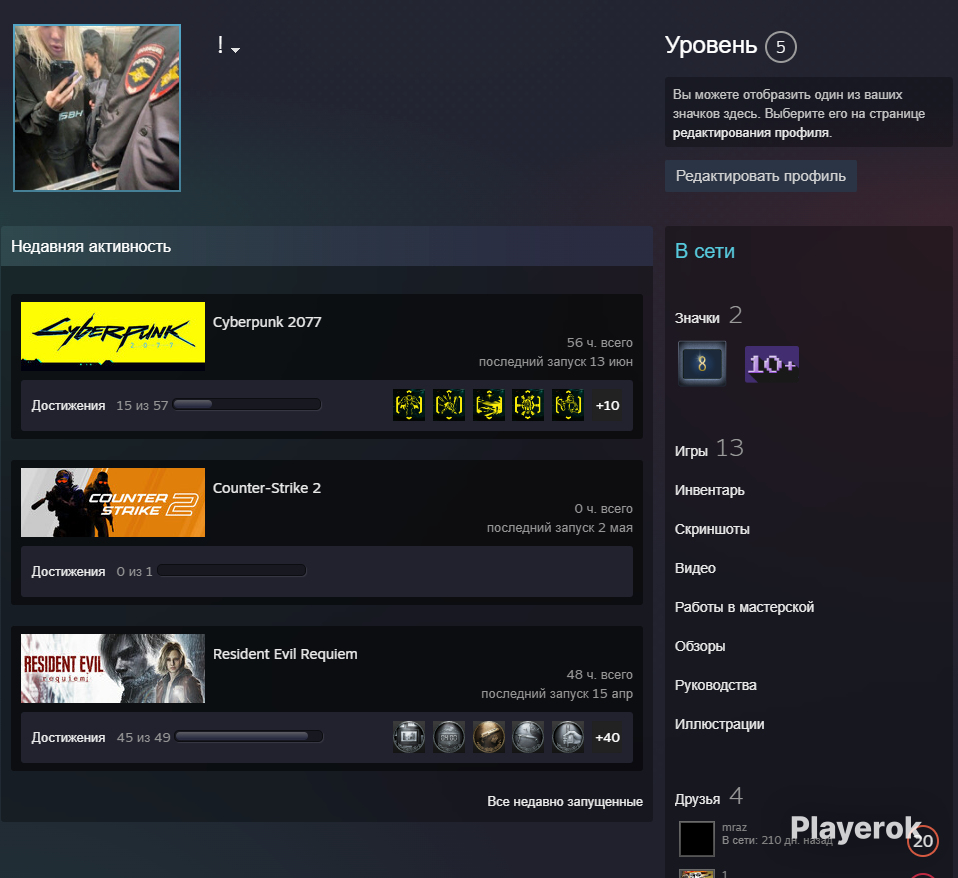Open the second Cyberpunk 2077 achievement icon
The image size is (958, 878).
[x=448, y=405]
